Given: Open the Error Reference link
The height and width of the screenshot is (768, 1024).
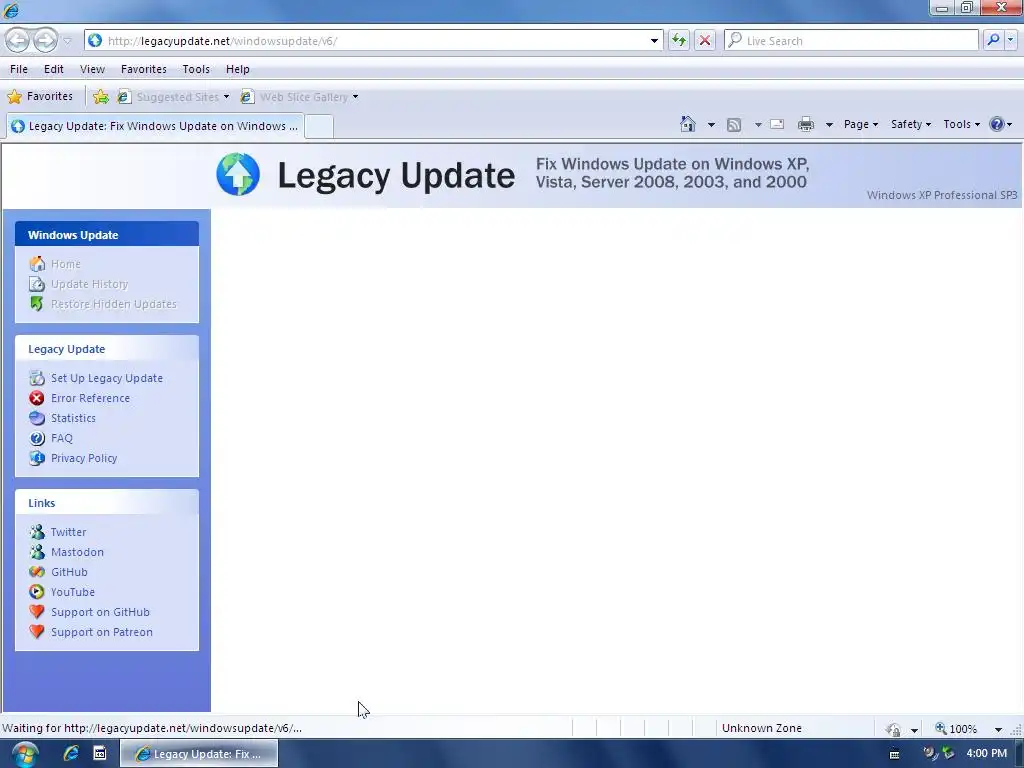Looking at the screenshot, I should [x=90, y=398].
